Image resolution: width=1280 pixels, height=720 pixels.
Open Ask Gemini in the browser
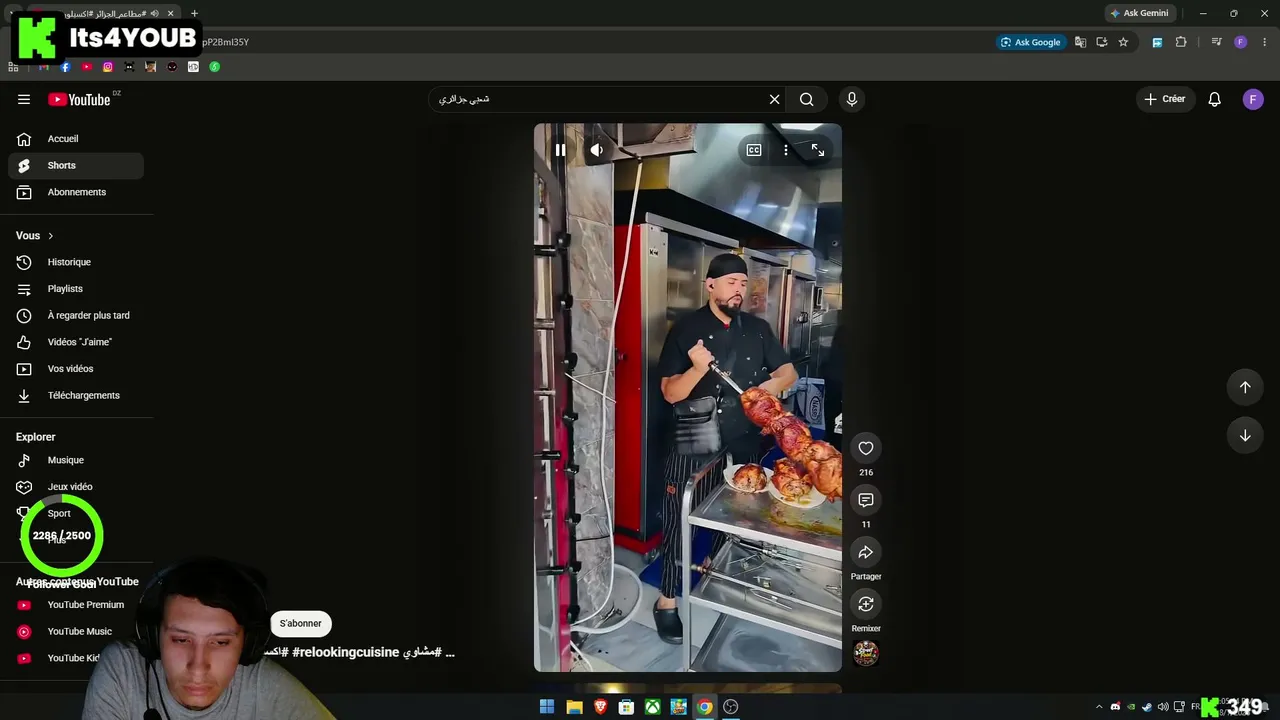click(1139, 13)
